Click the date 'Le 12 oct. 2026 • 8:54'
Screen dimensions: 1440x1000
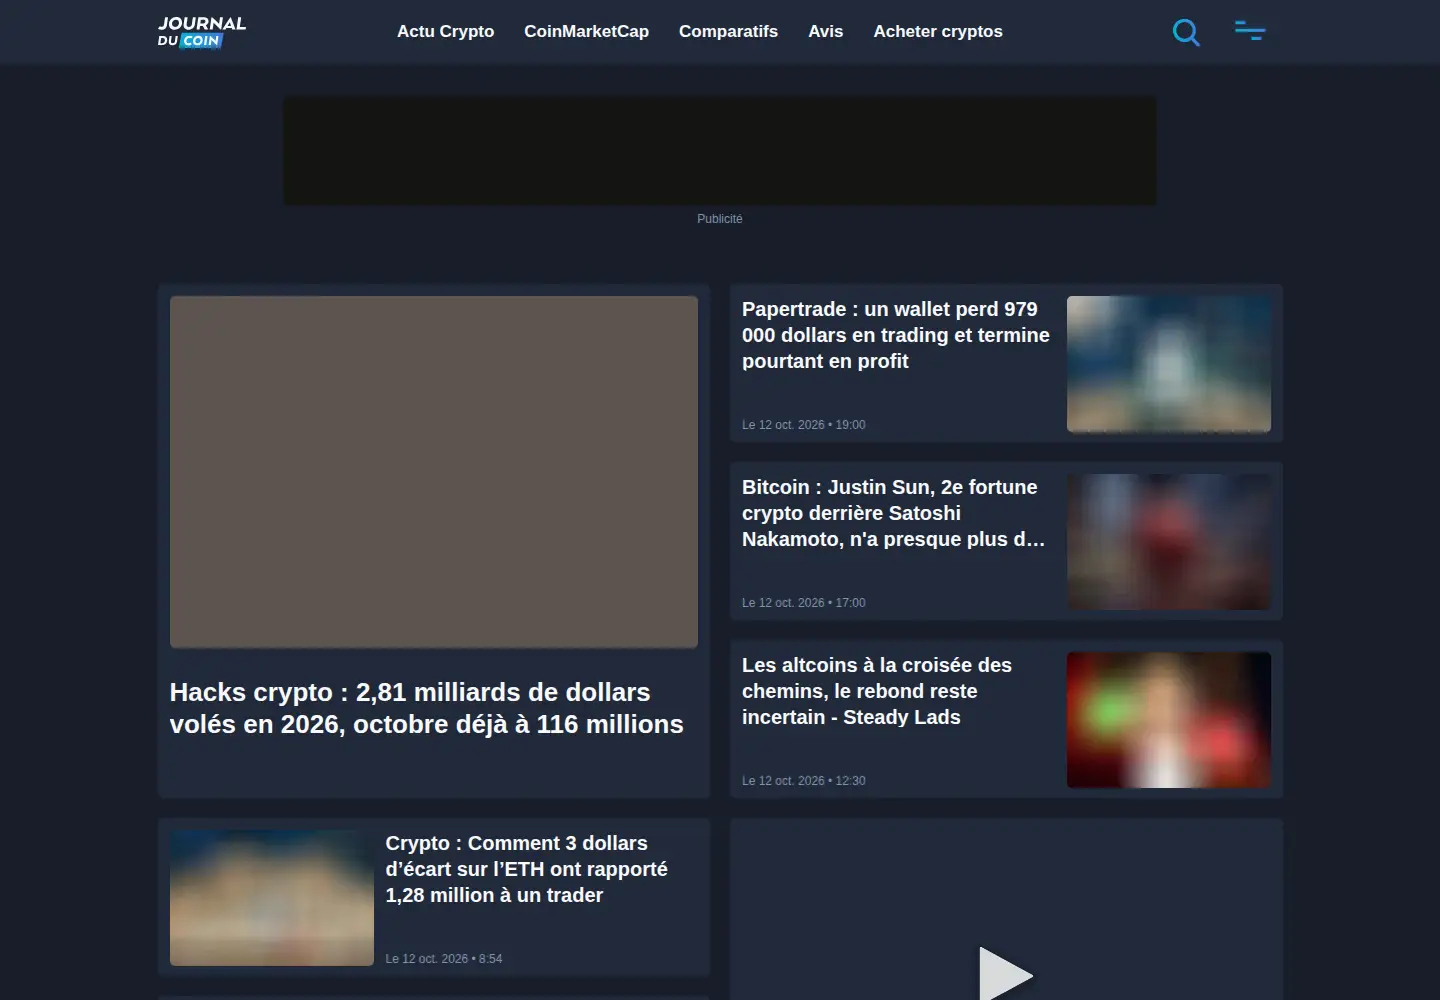[x=444, y=959]
